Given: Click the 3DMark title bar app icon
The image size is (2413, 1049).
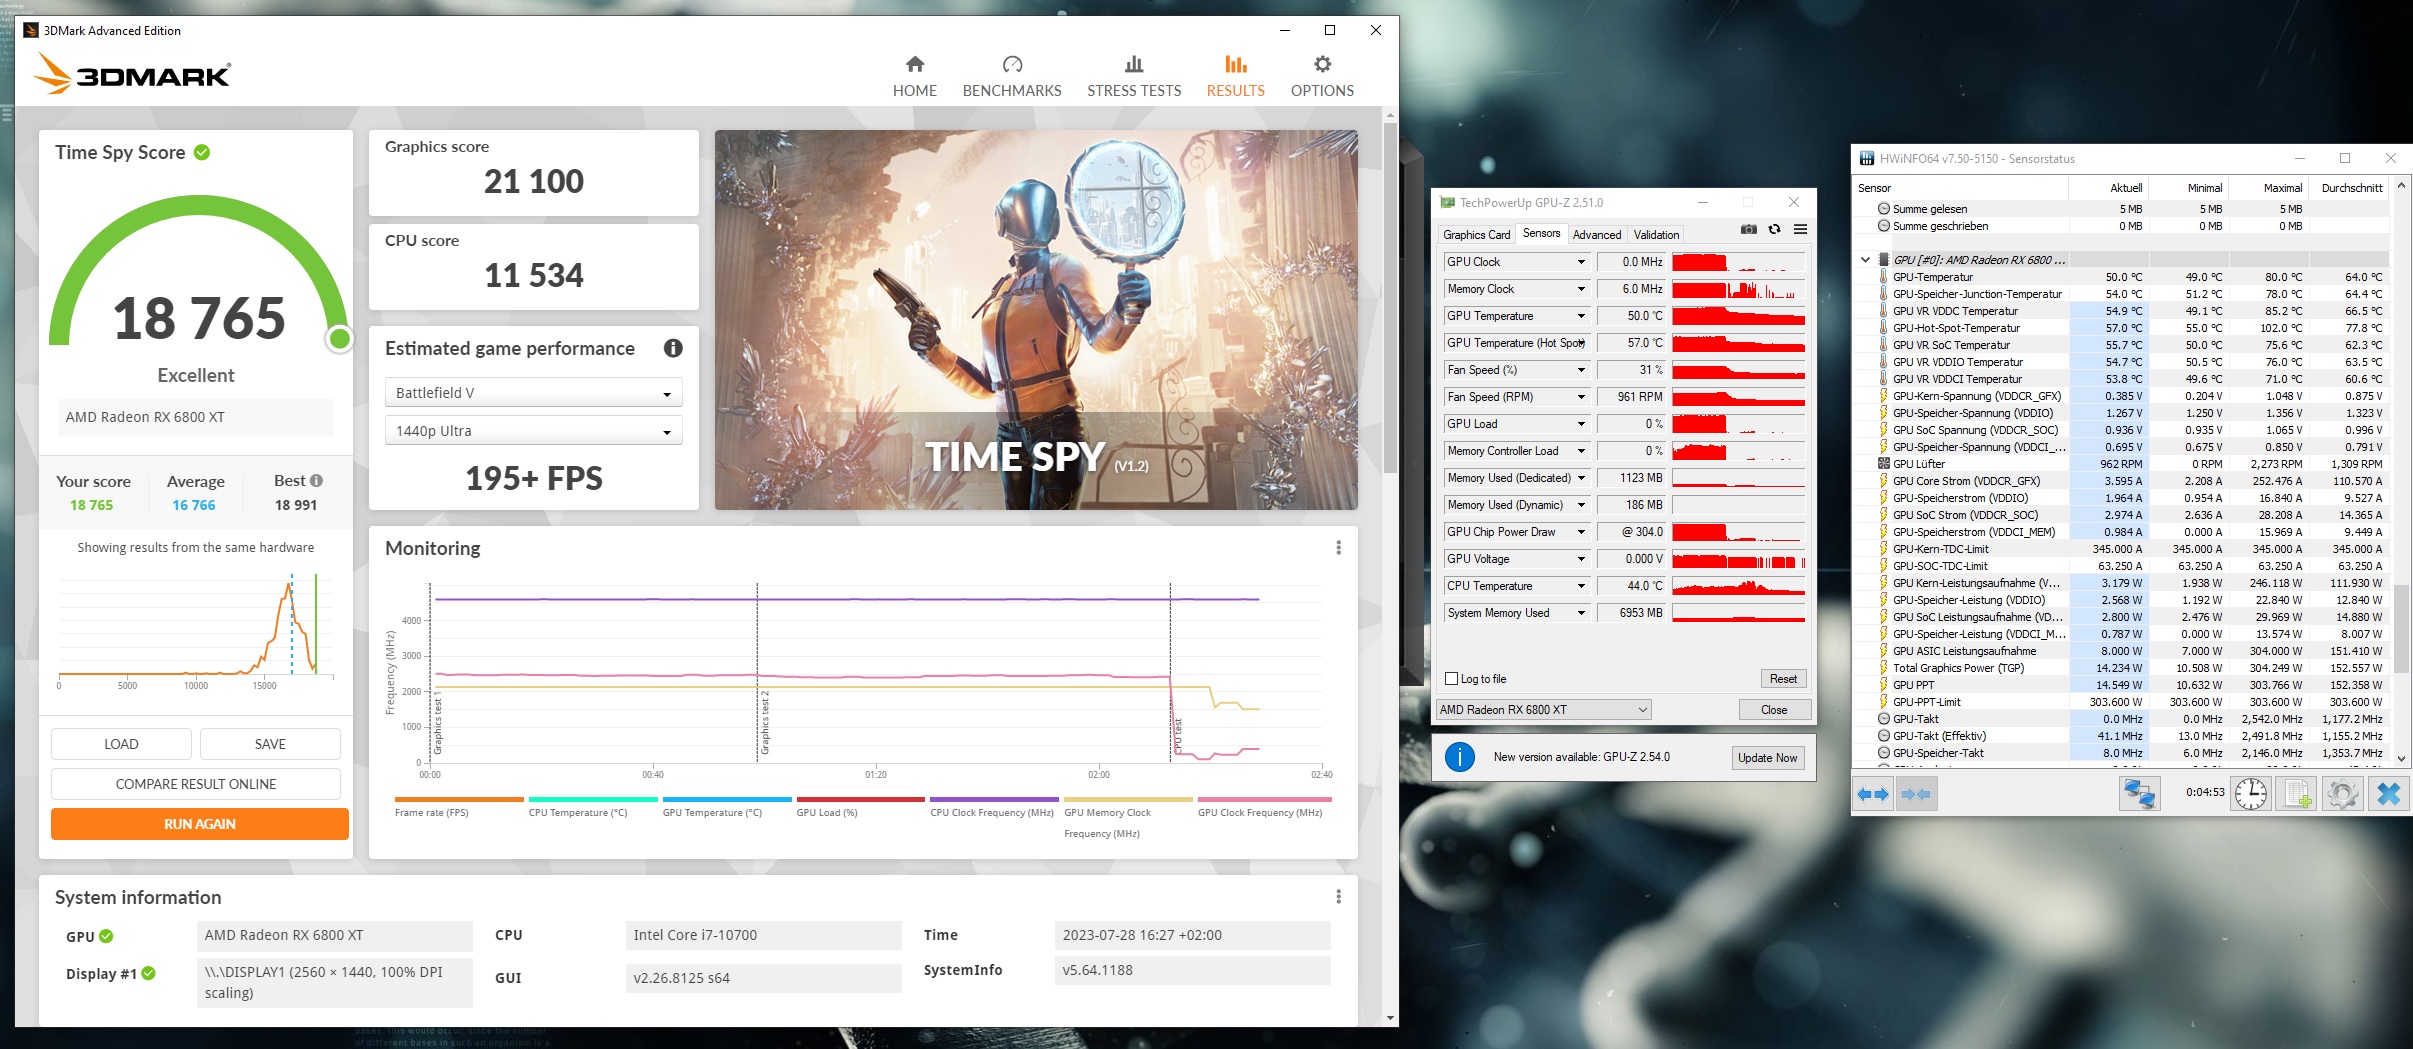Looking at the screenshot, I should click(31, 30).
